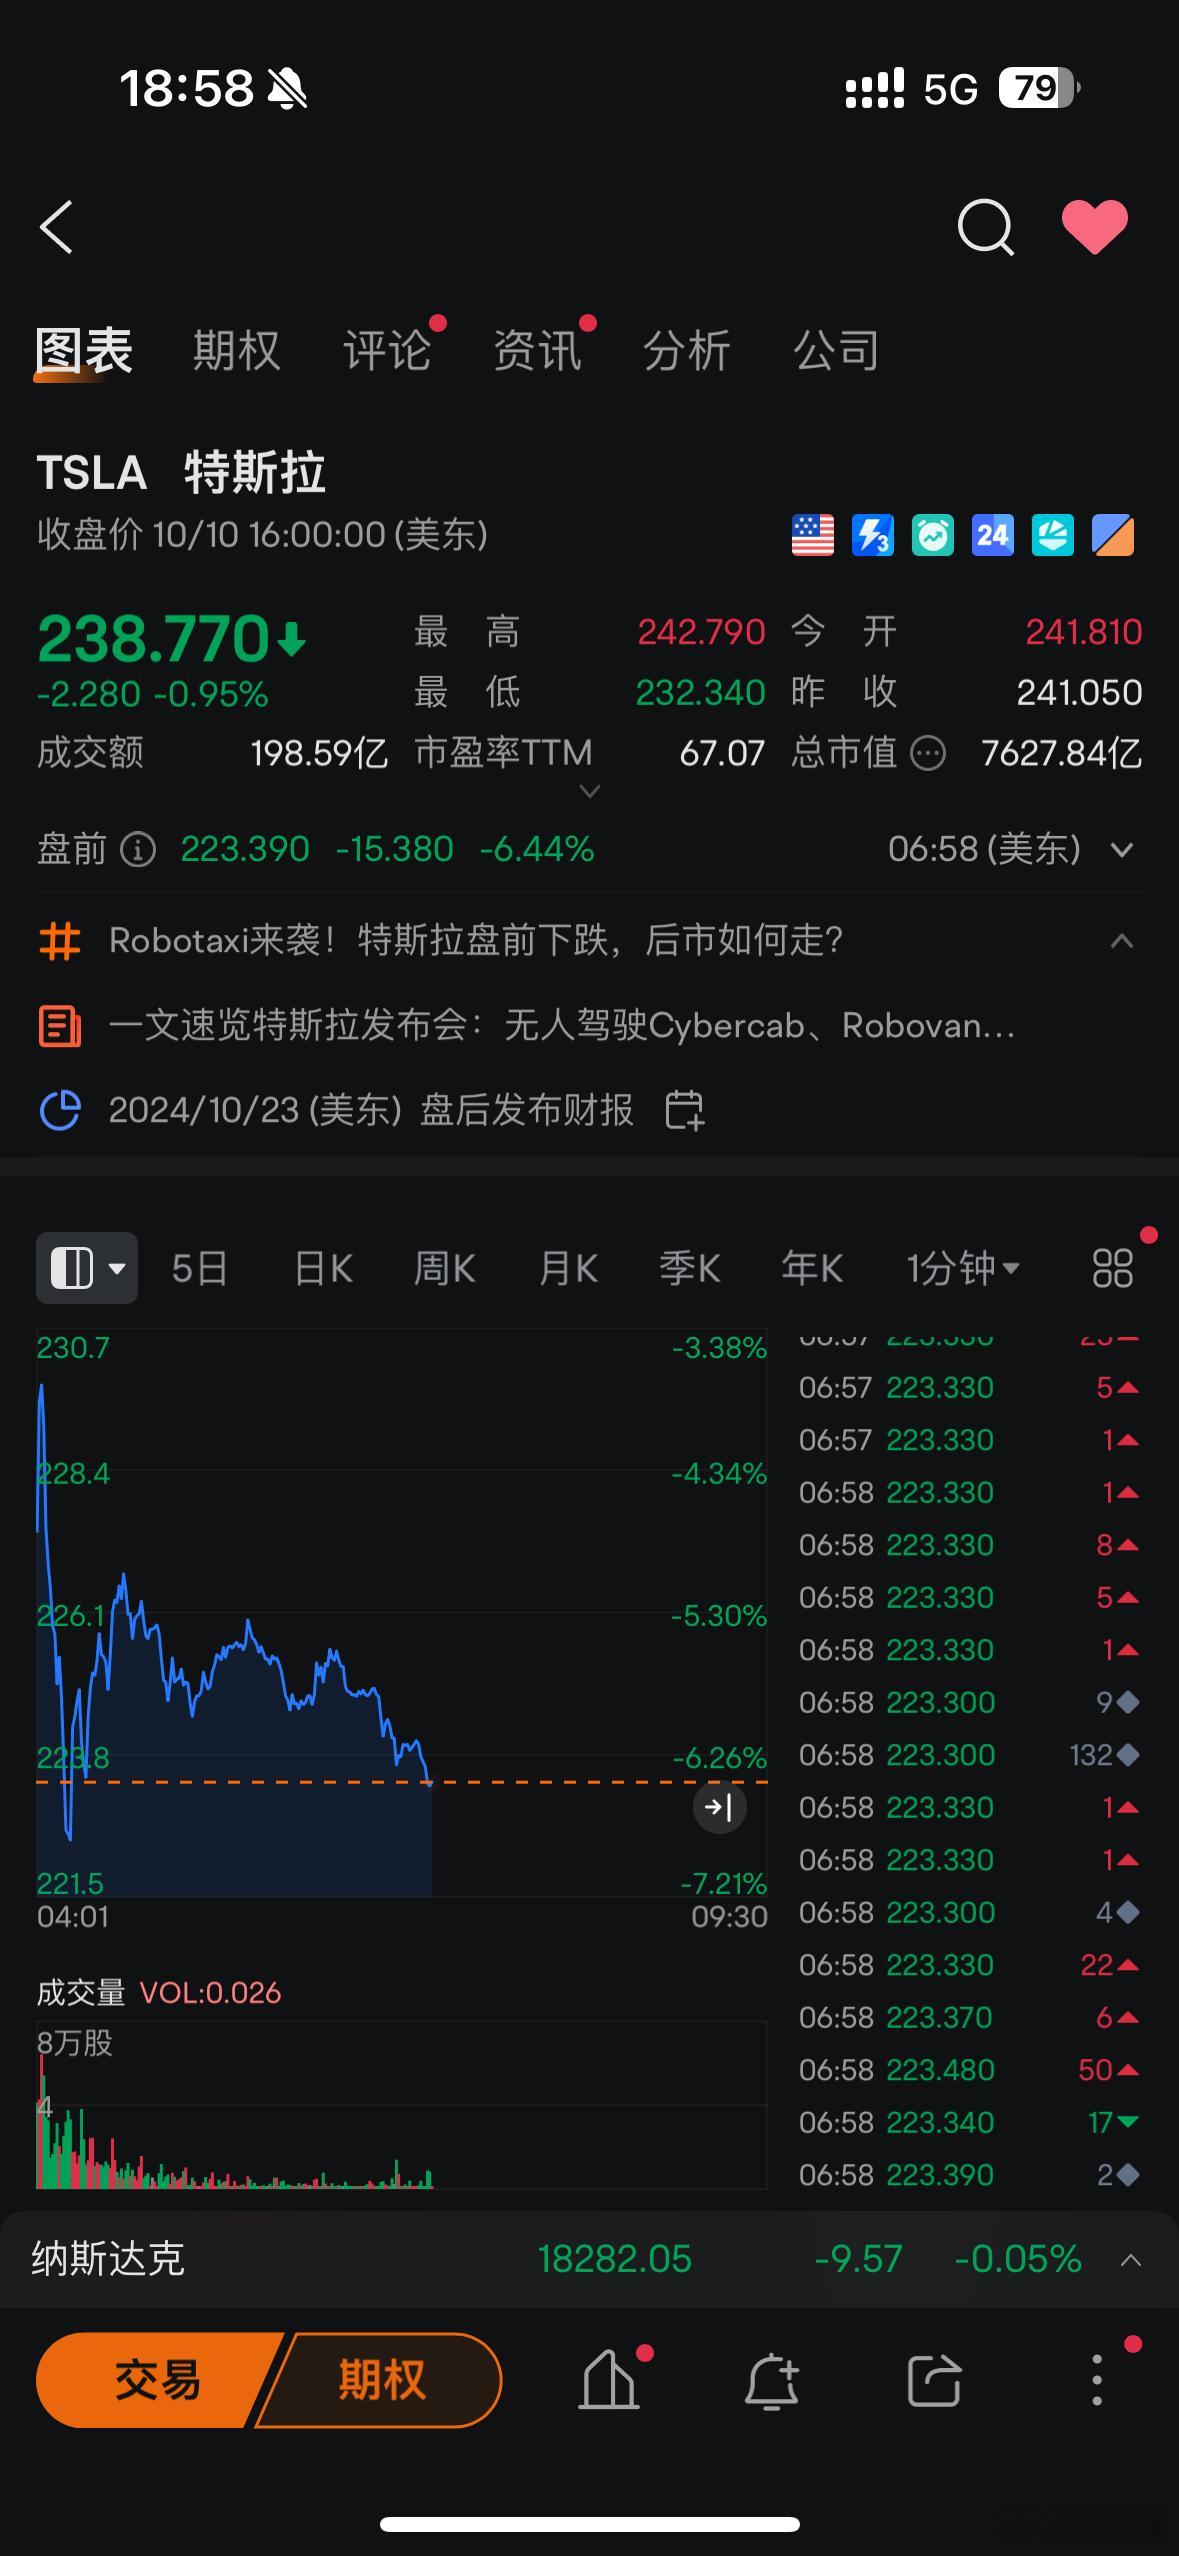Screen dimensions: 1179x2556
Task: Collapse the news section chevron
Action: [1122, 940]
